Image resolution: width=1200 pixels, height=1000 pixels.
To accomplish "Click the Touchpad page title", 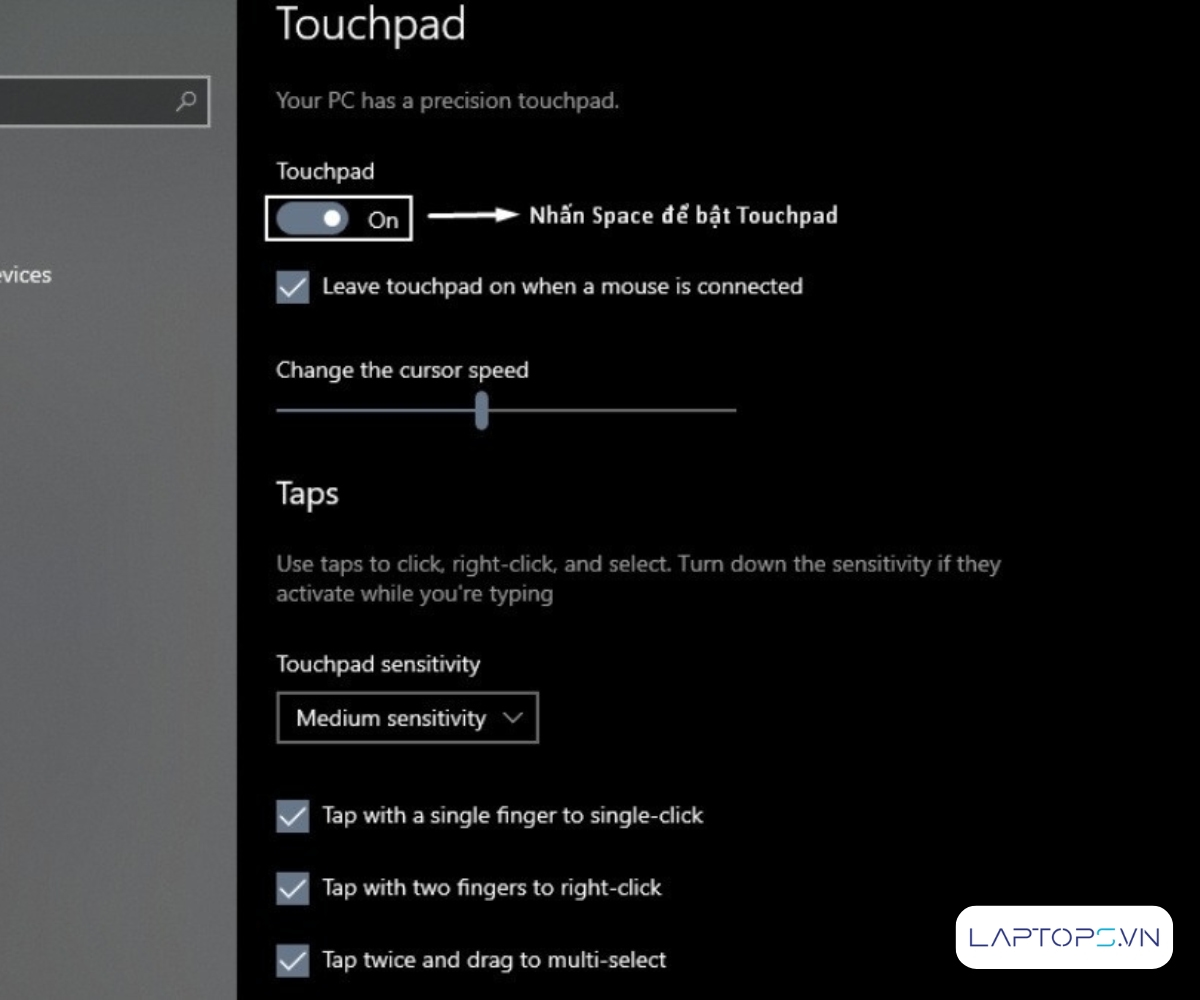I will (370, 24).
